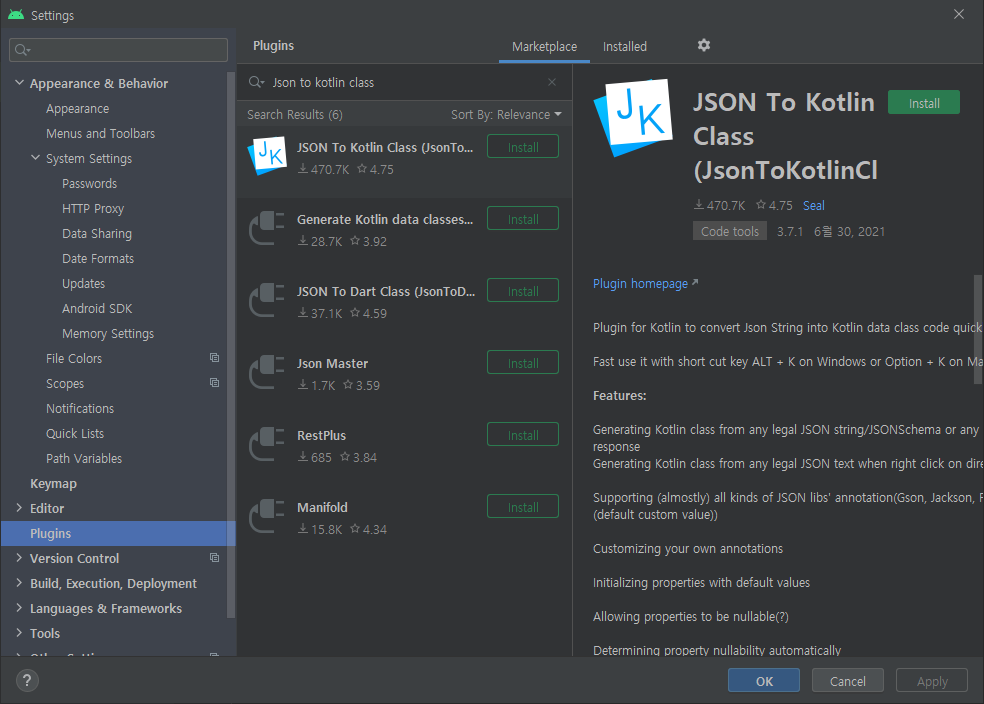Open the Seal vendor link
Viewport: 984px width, 704px height.
click(813, 206)
